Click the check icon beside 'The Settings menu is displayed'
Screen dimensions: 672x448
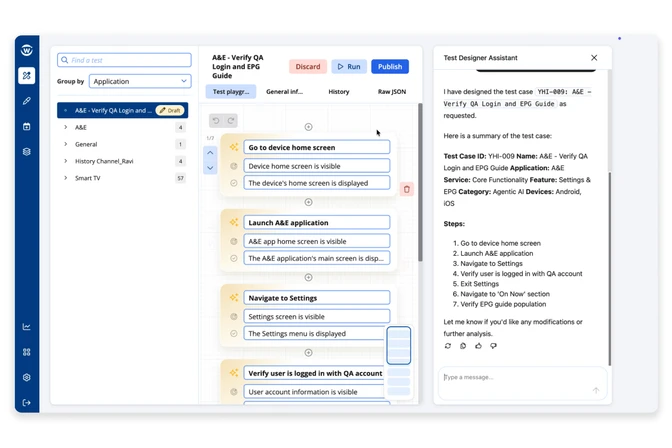(234, 333)
